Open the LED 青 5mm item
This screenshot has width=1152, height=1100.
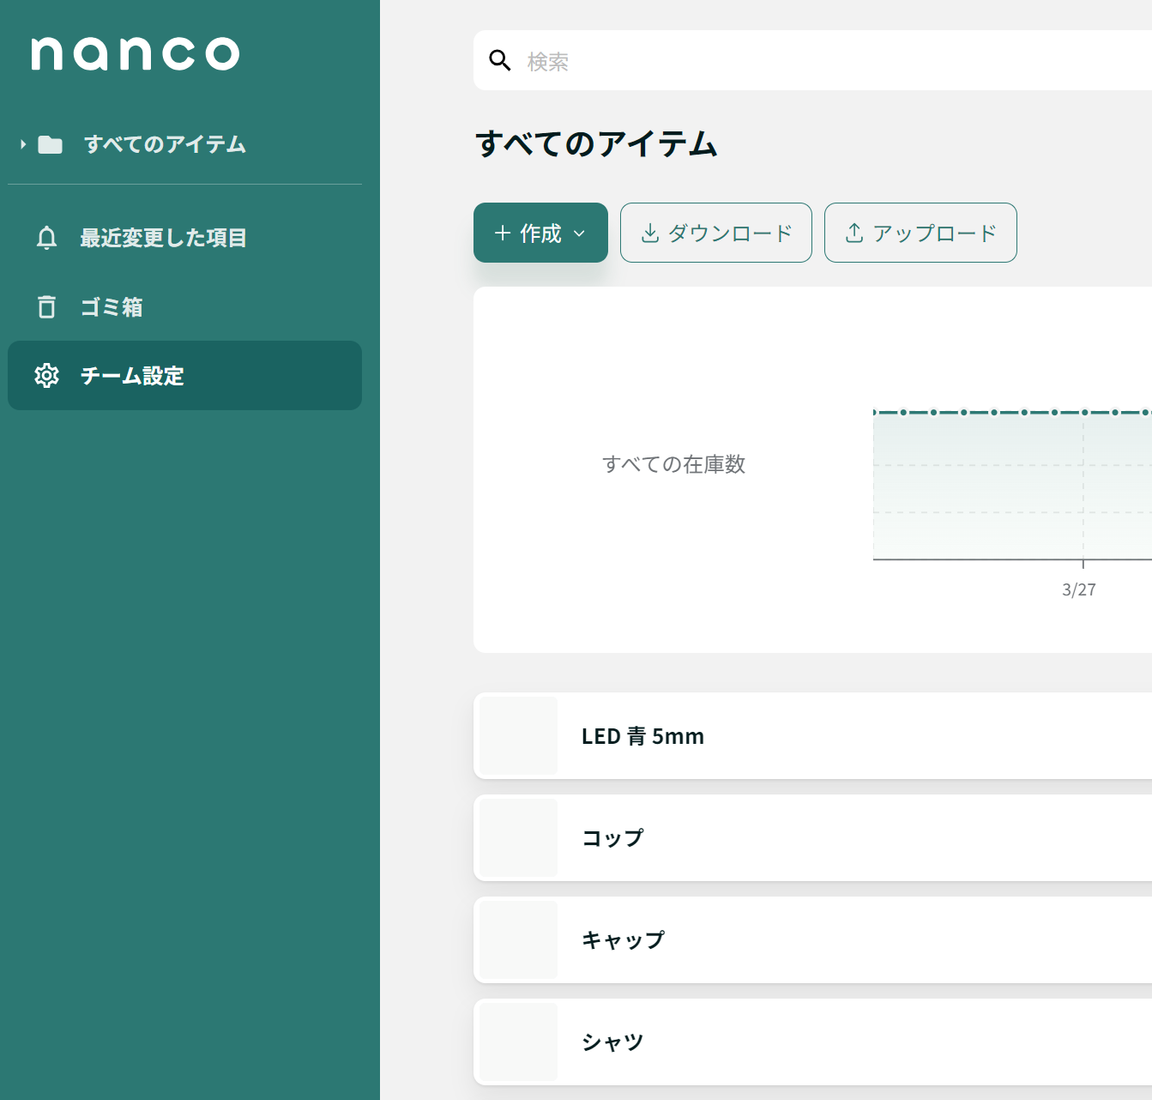pos(813,736)
